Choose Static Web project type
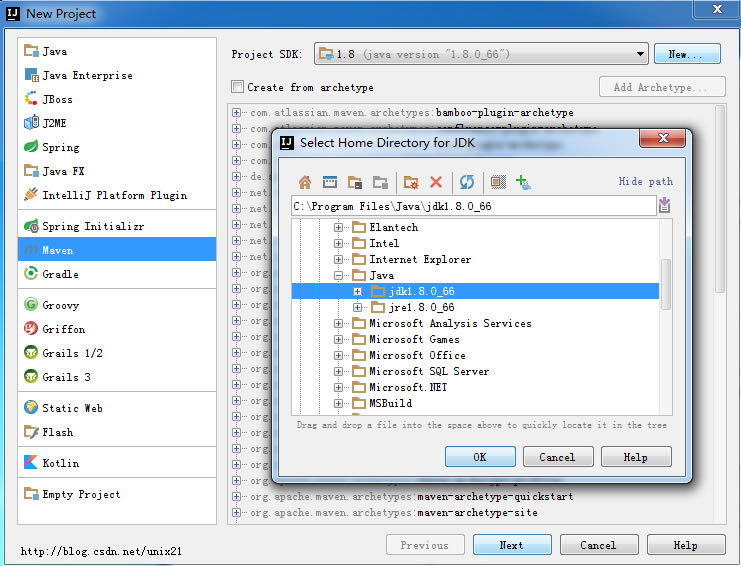Screen dimensions: 741x566 coord(117,408)
